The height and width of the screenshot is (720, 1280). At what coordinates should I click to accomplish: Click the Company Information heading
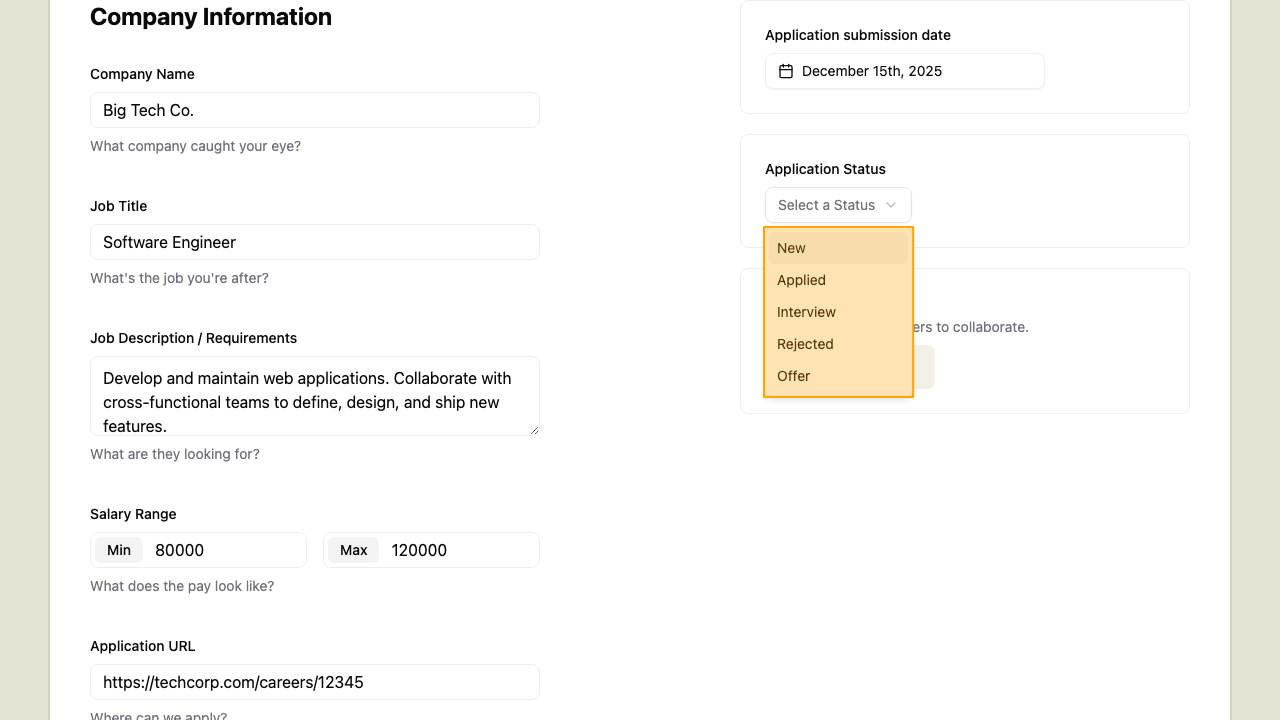211,17
